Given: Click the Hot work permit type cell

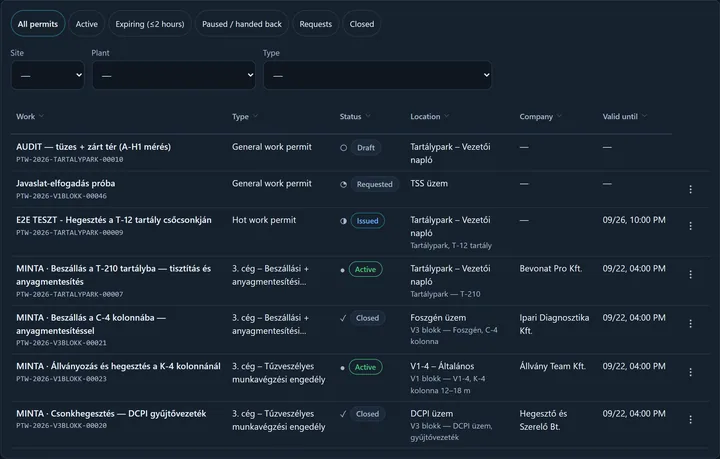Looking at the screenshot, I should click(264, 220).
